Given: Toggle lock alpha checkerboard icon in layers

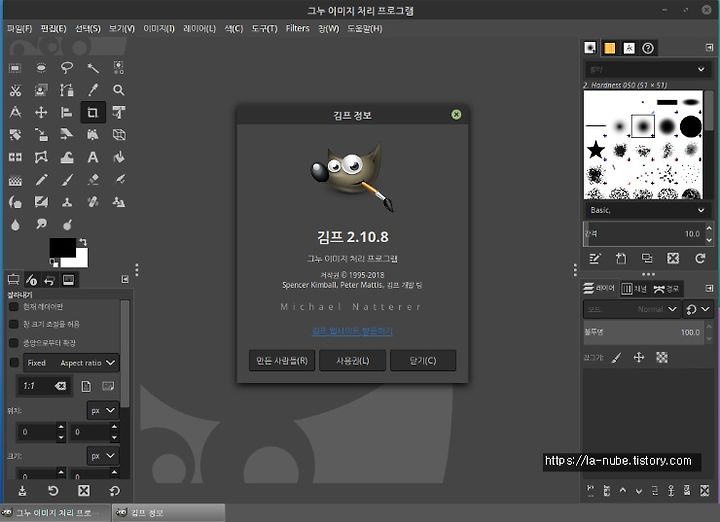Looking at the screenshot, I should [662, 357].
